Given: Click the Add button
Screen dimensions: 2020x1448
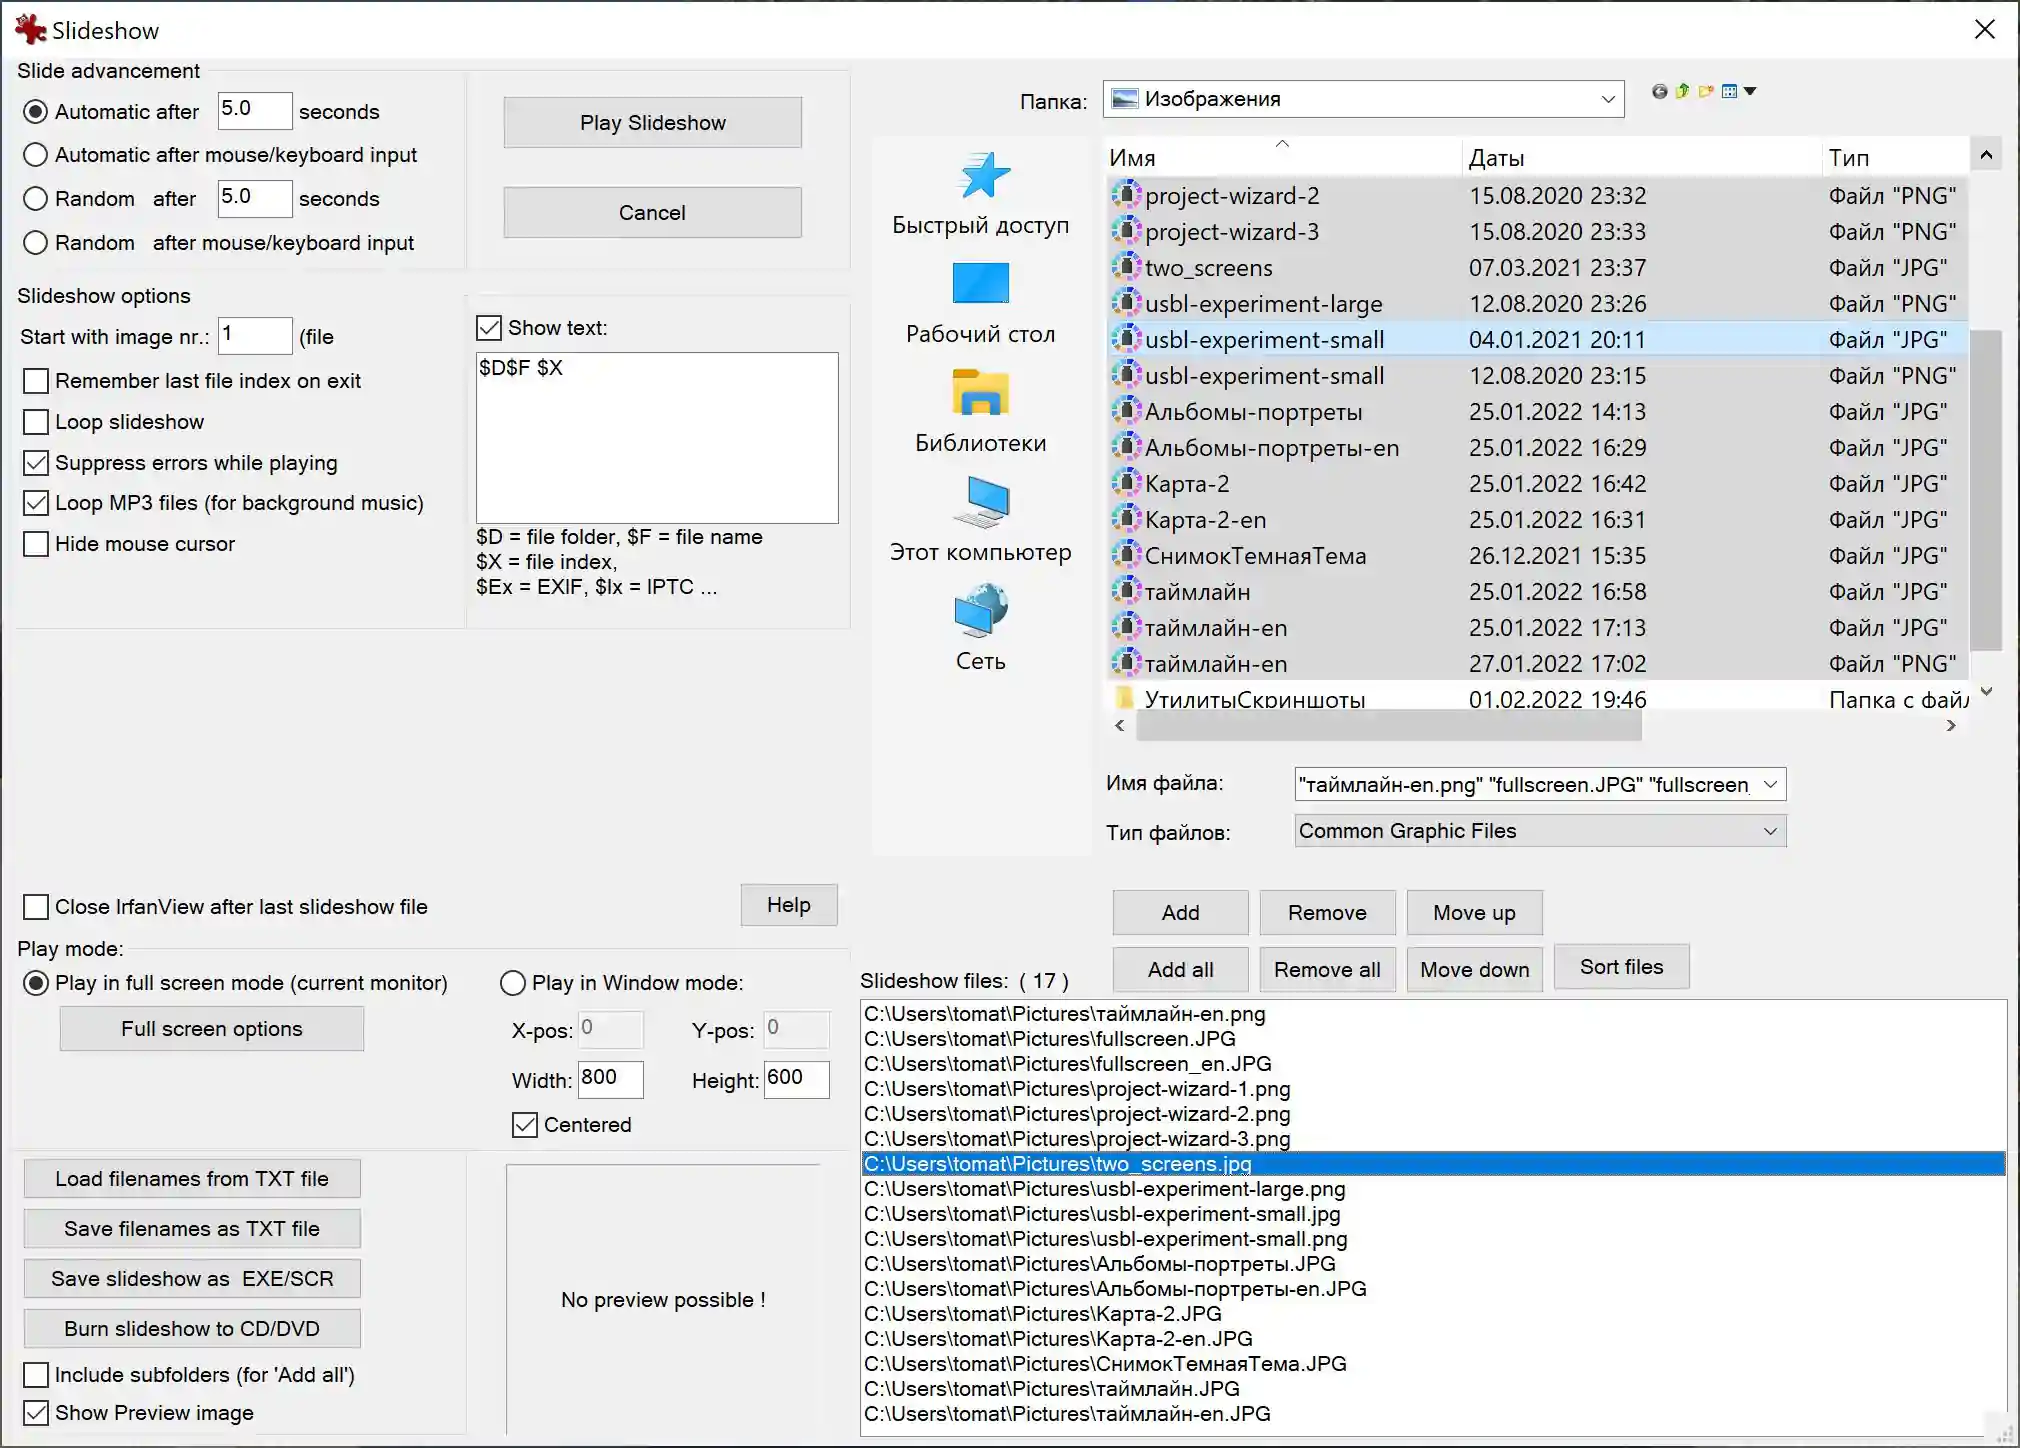Looking at the screenshot, I should 1181,913.
